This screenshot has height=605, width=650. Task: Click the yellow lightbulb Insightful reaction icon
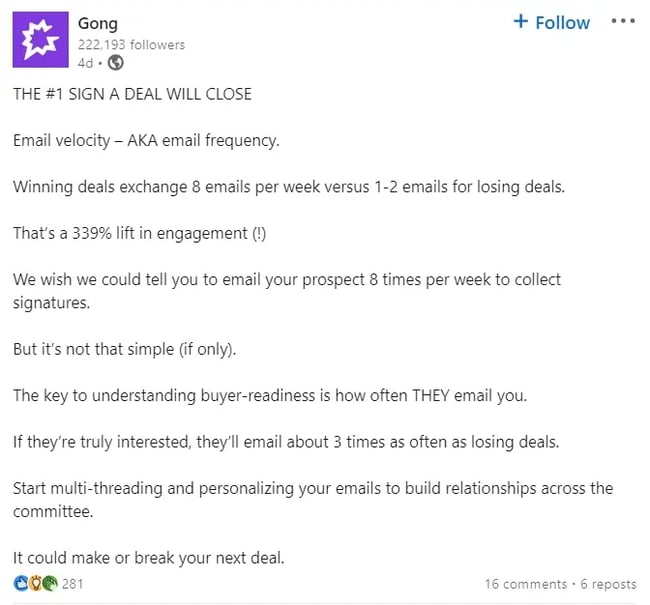pyautogui.click(x=35, y=583)
